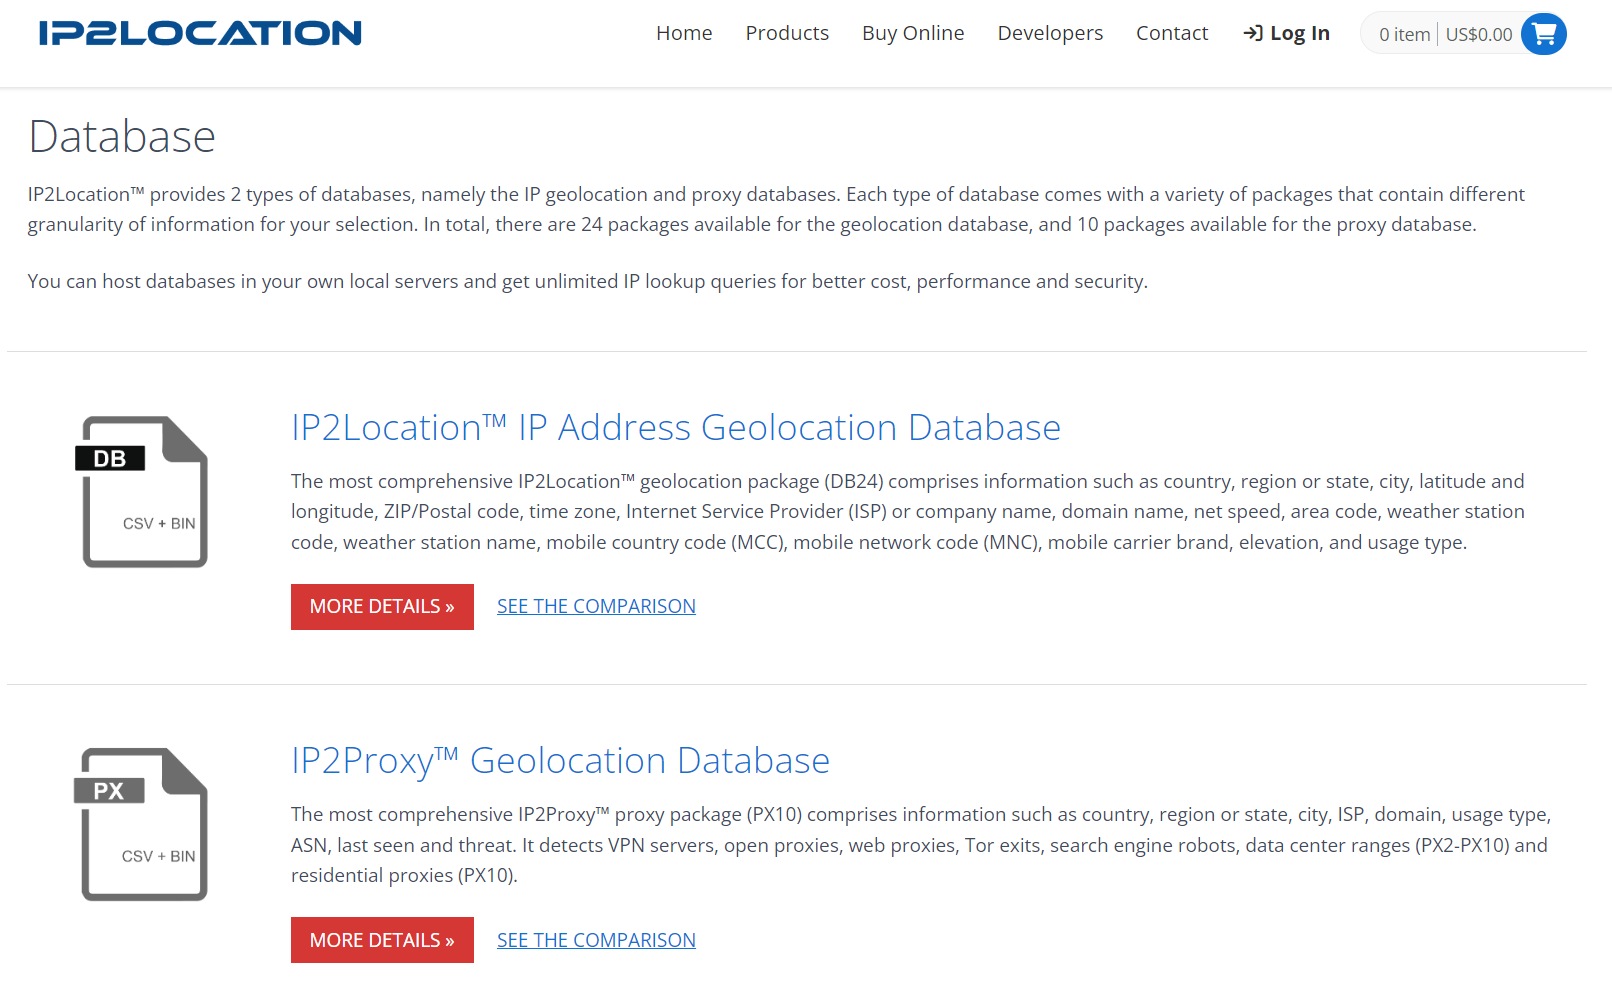
Task: Open the Buy Online menu item
Action: [x=913, y=32]
